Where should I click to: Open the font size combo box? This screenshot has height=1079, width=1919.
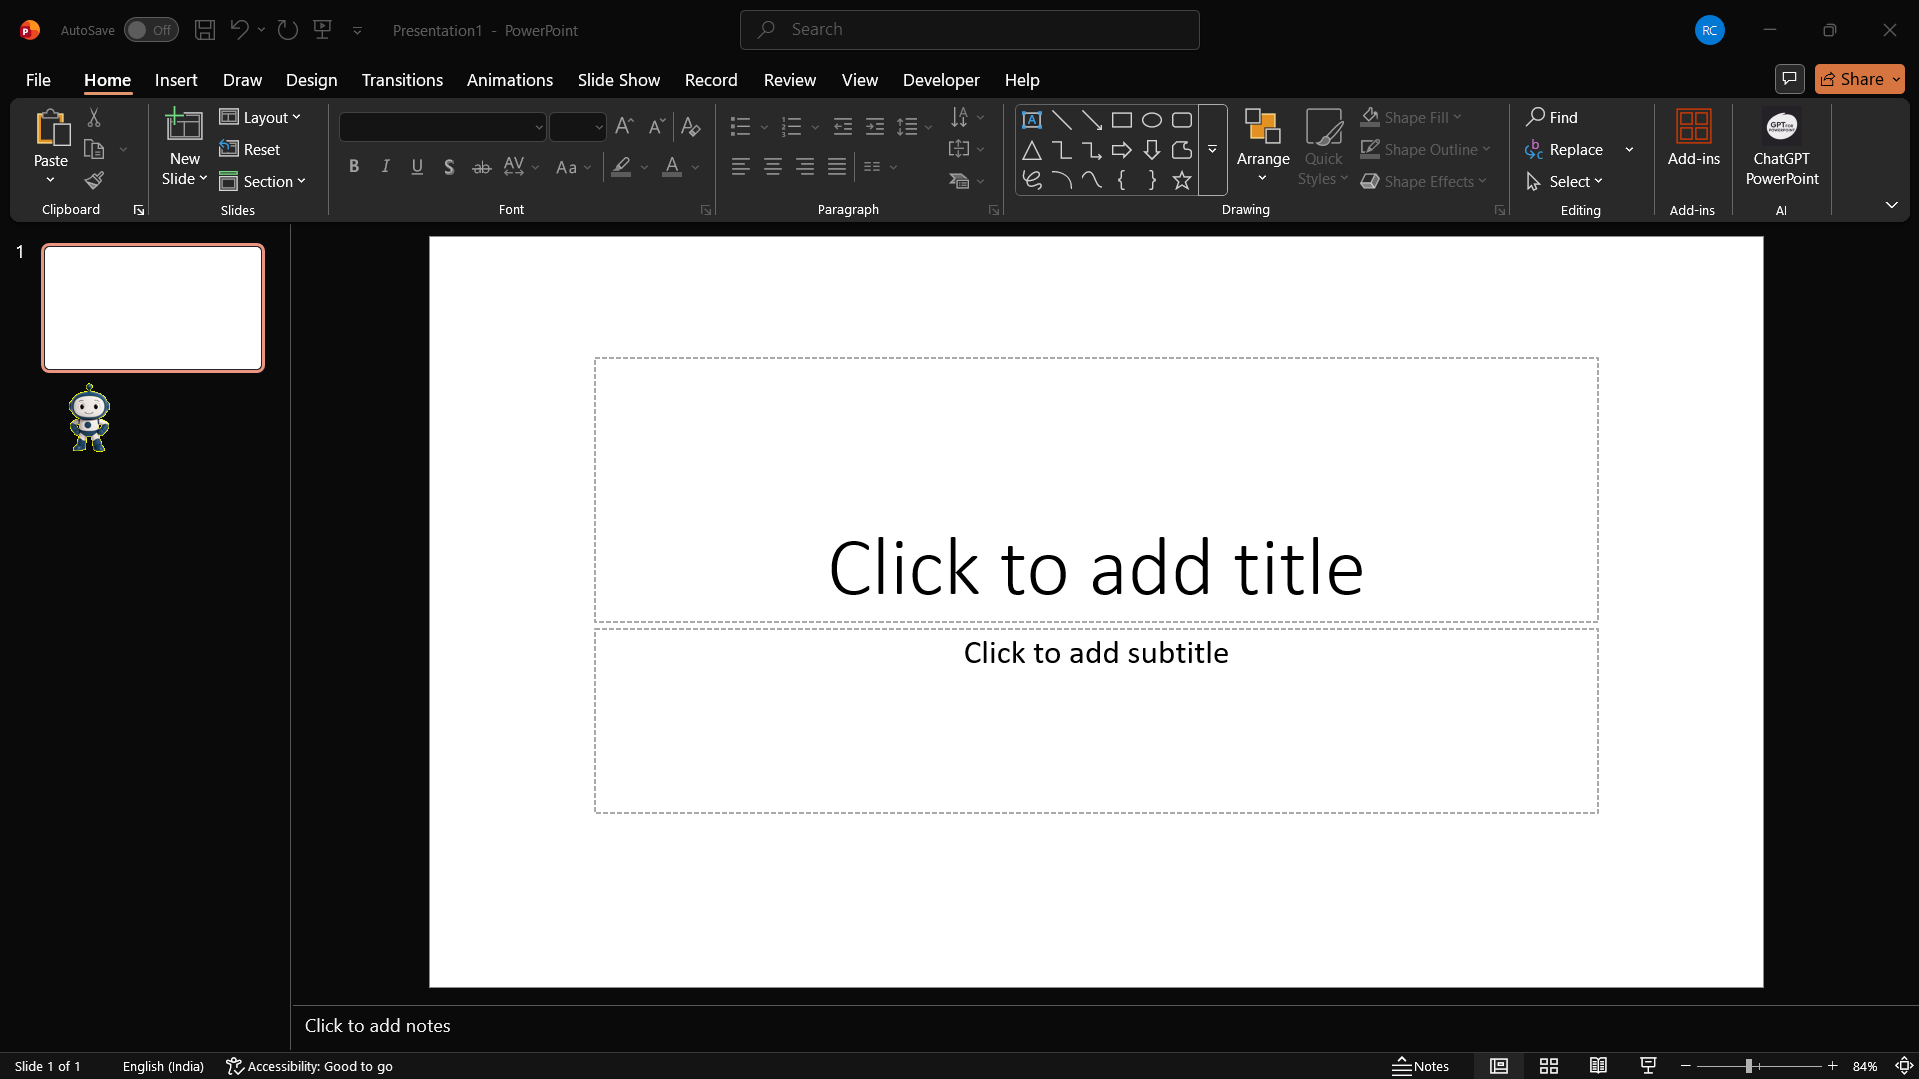pos(578,127)
